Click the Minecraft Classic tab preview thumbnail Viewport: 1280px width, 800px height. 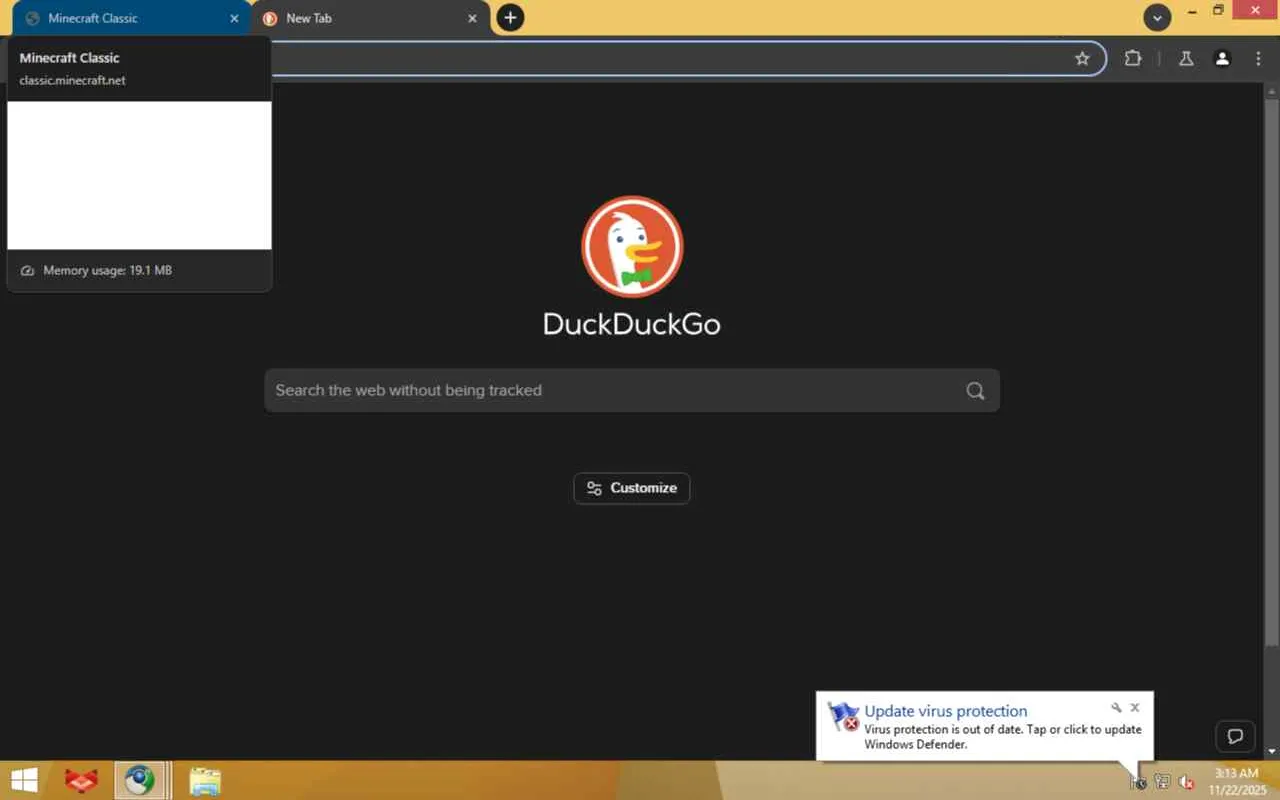click(x=139, y=175)
